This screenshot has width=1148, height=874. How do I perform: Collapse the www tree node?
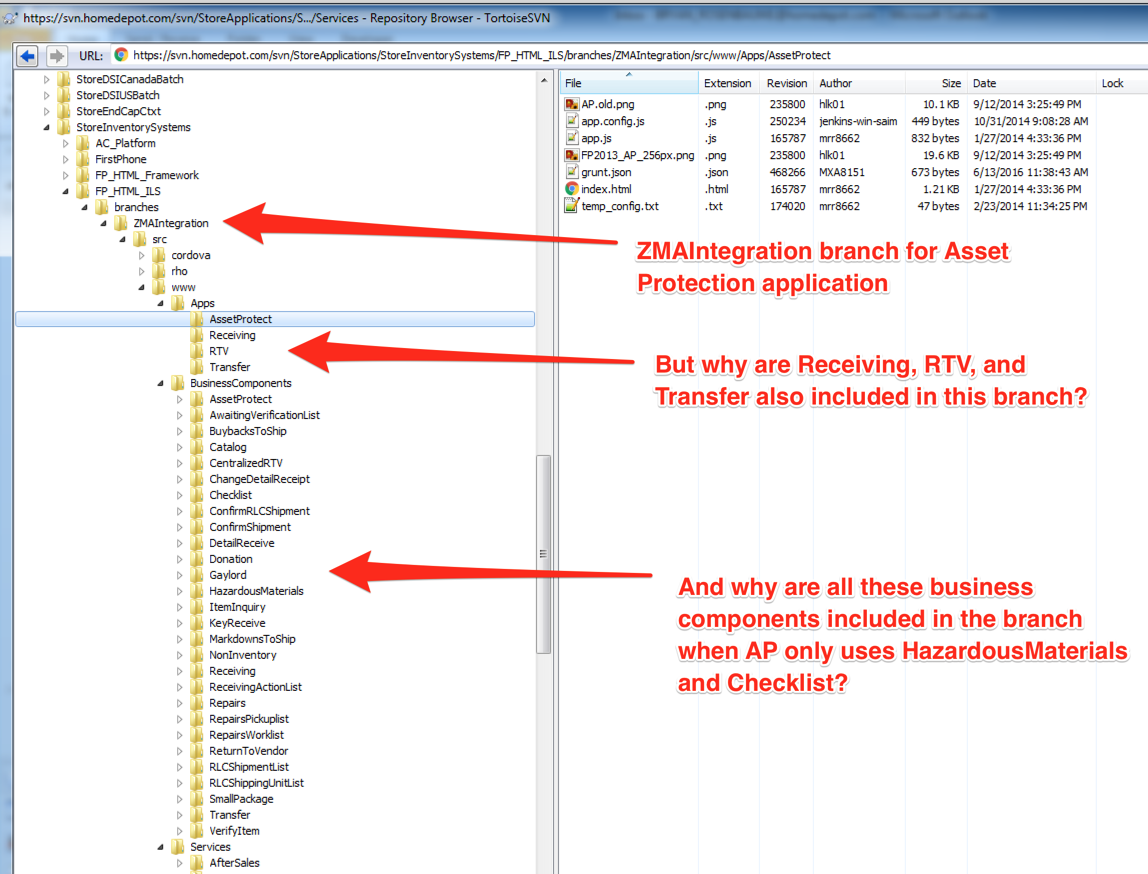click(142, 288)
